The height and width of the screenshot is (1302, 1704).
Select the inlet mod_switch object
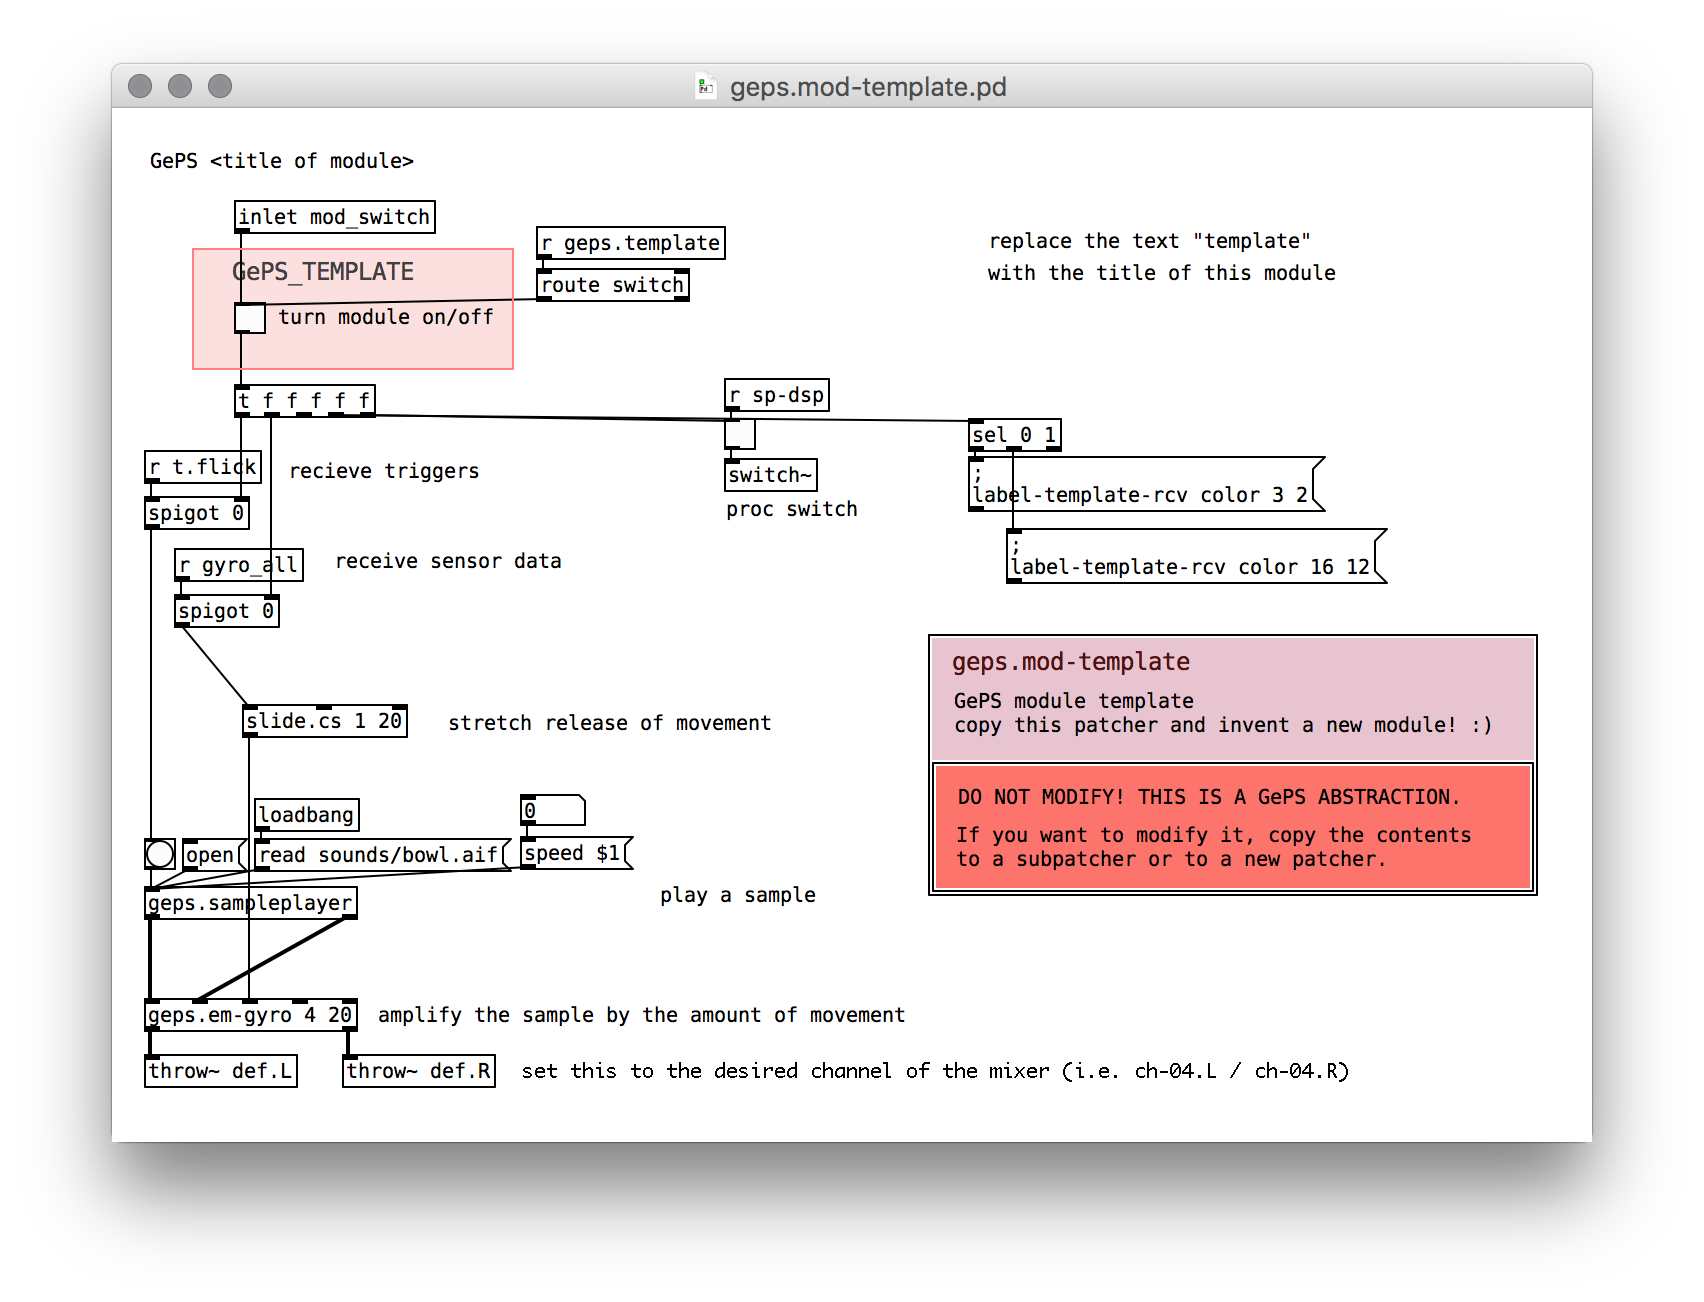point(335,217)
